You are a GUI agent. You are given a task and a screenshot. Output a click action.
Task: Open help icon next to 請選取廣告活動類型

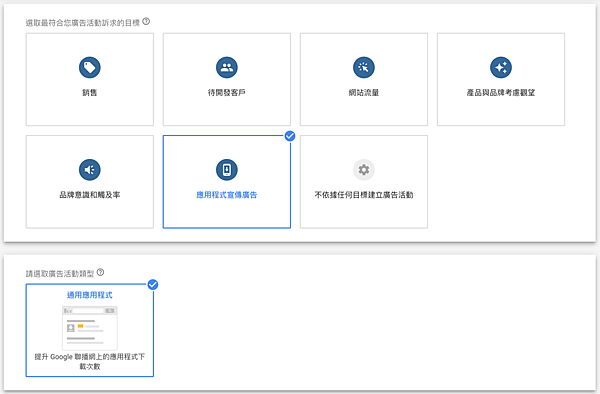100,272
